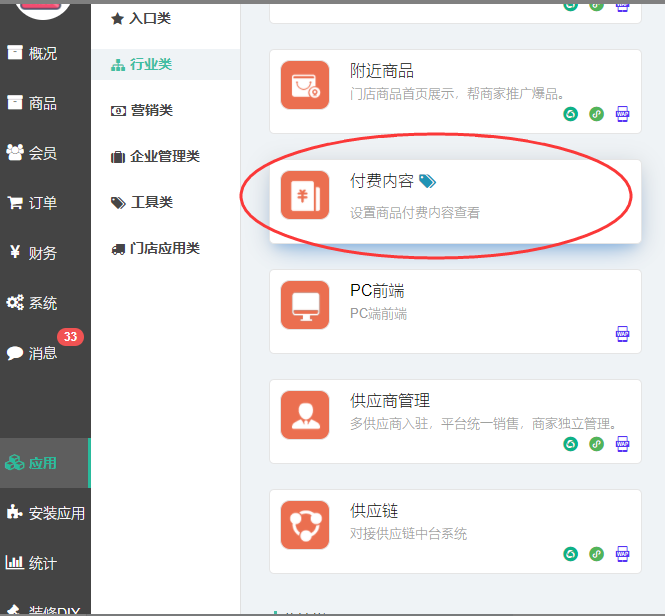Click the 33 unread messages badge
The width and height of the screenshot is (665, 616).
pos(70,337)
